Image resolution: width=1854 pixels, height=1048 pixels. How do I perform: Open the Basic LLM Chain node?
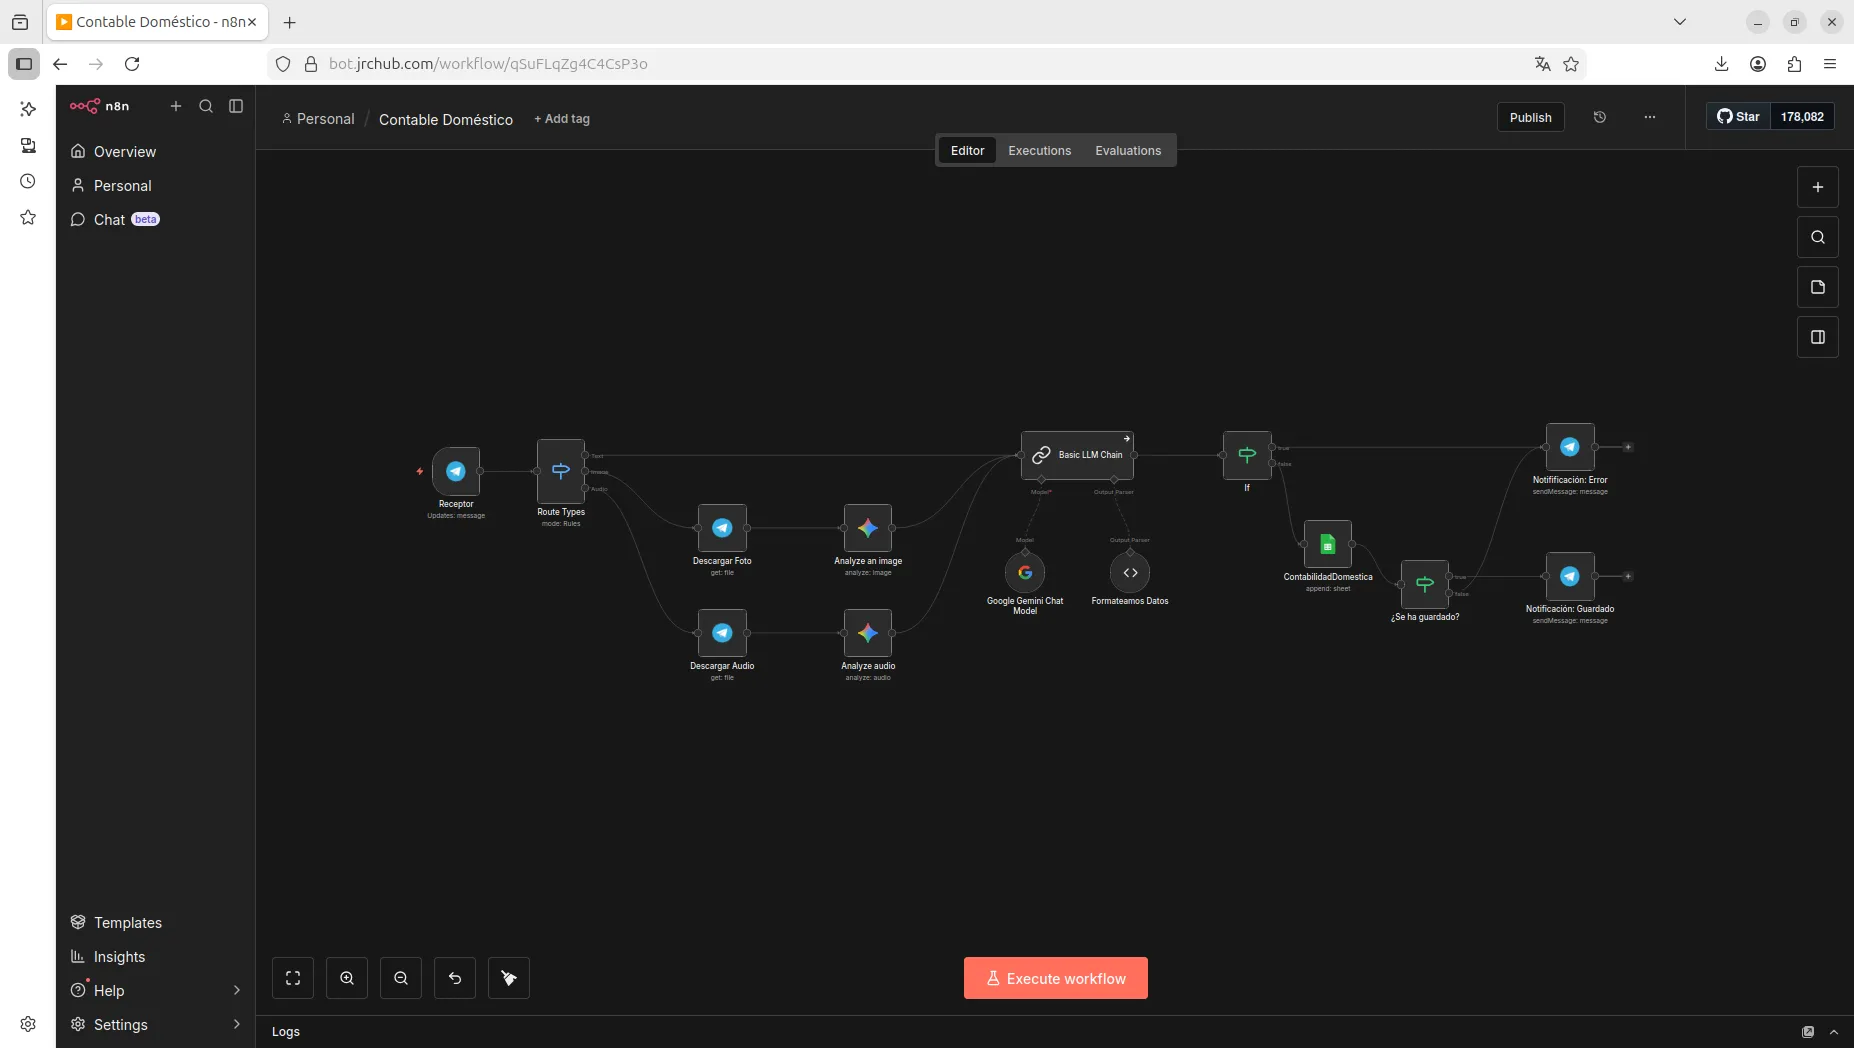[1077, 455]
